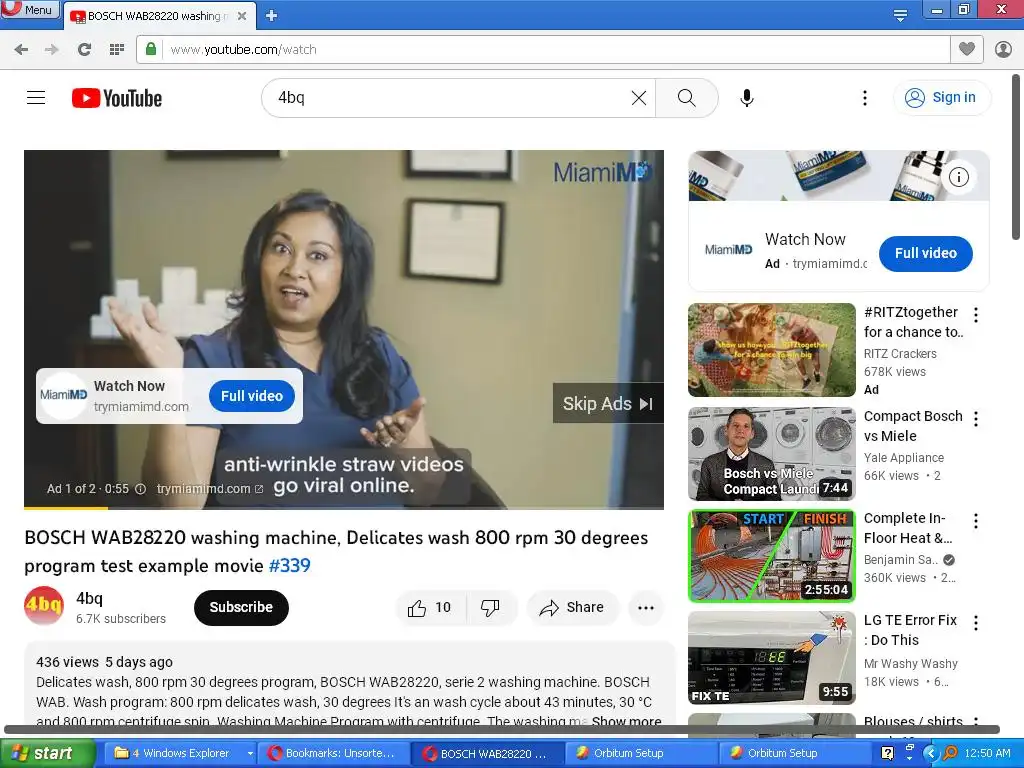Subscribe to the 4bq channel
The height and width of the screenshot is (768, 1024).
tap(241, 607)
